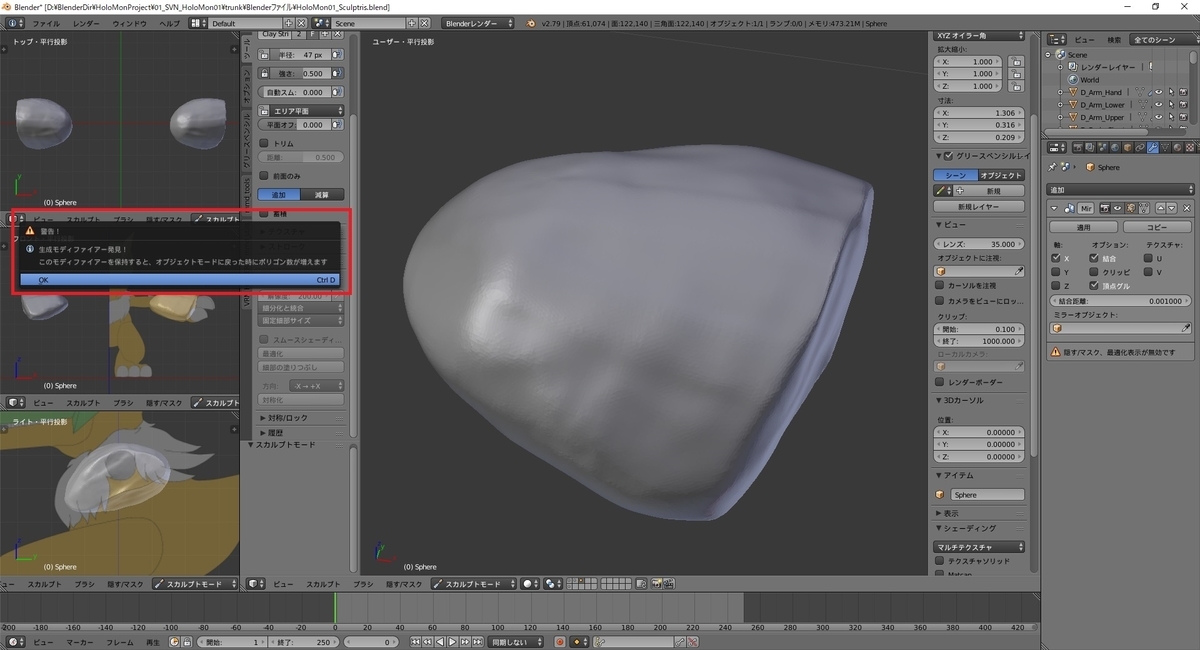Viewport: 1200px width, 650px height.
Task: Open the マルチテクスチャ shading dropdown
Action: pyautogui.click(x=980, y=547)
